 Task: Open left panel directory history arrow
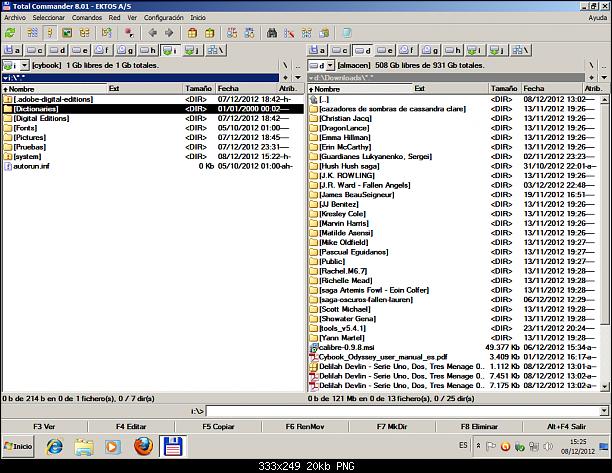(298, 77)
